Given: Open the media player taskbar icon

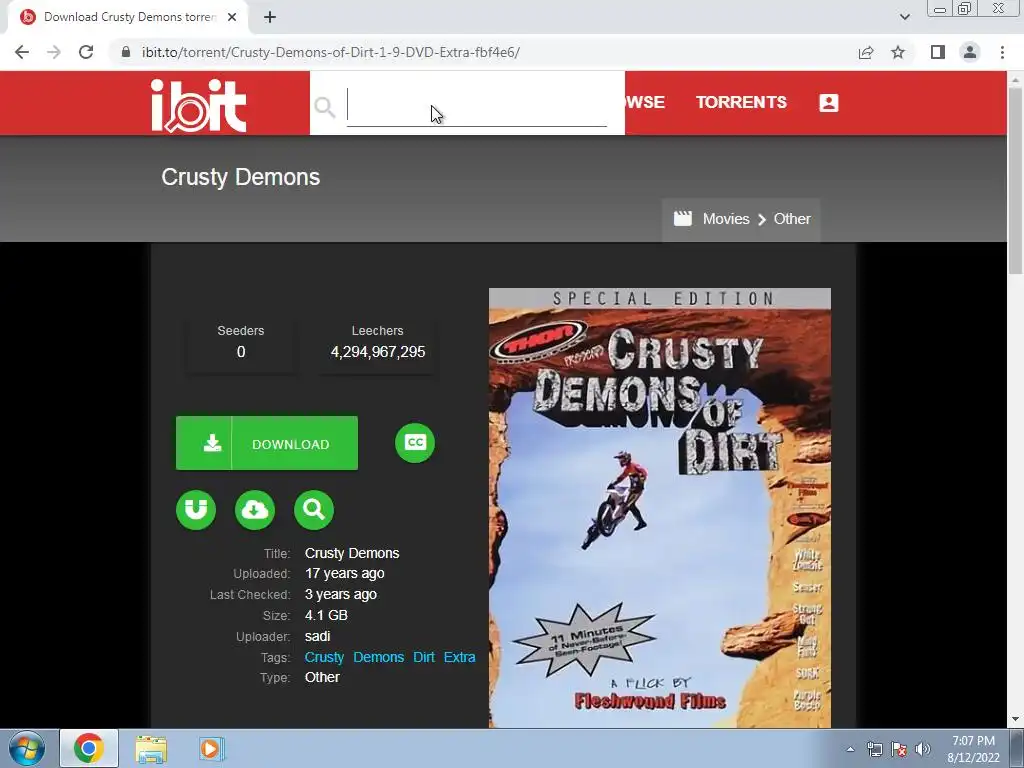Looking at the screenshot, I should (210, 748).
